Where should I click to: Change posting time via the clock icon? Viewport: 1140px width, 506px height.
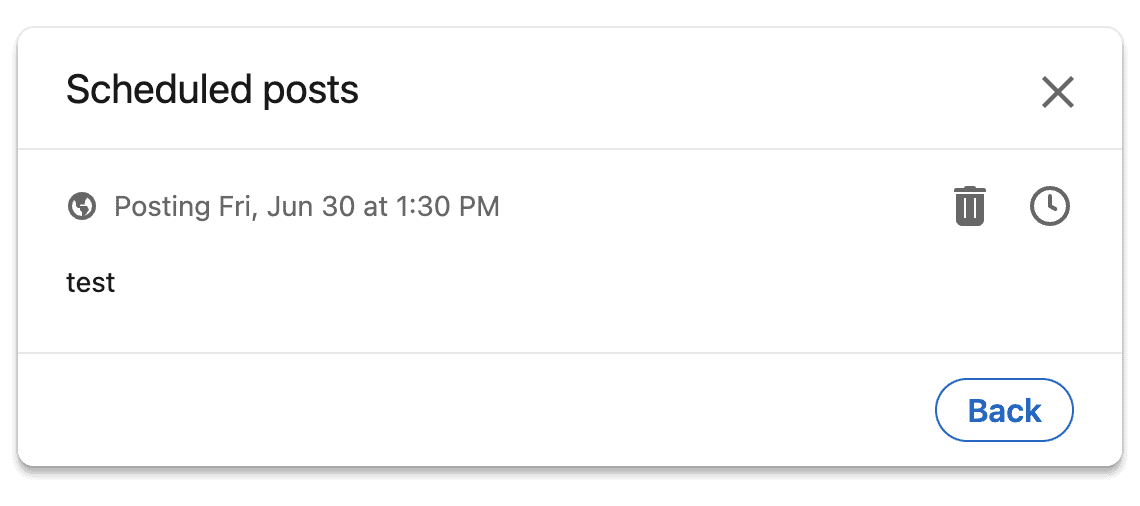1049,206
